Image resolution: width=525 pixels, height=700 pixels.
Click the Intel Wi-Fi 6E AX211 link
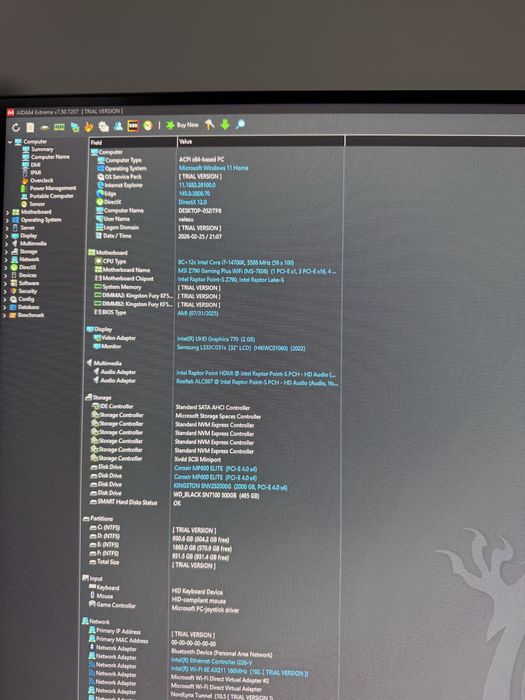point(239,671)
